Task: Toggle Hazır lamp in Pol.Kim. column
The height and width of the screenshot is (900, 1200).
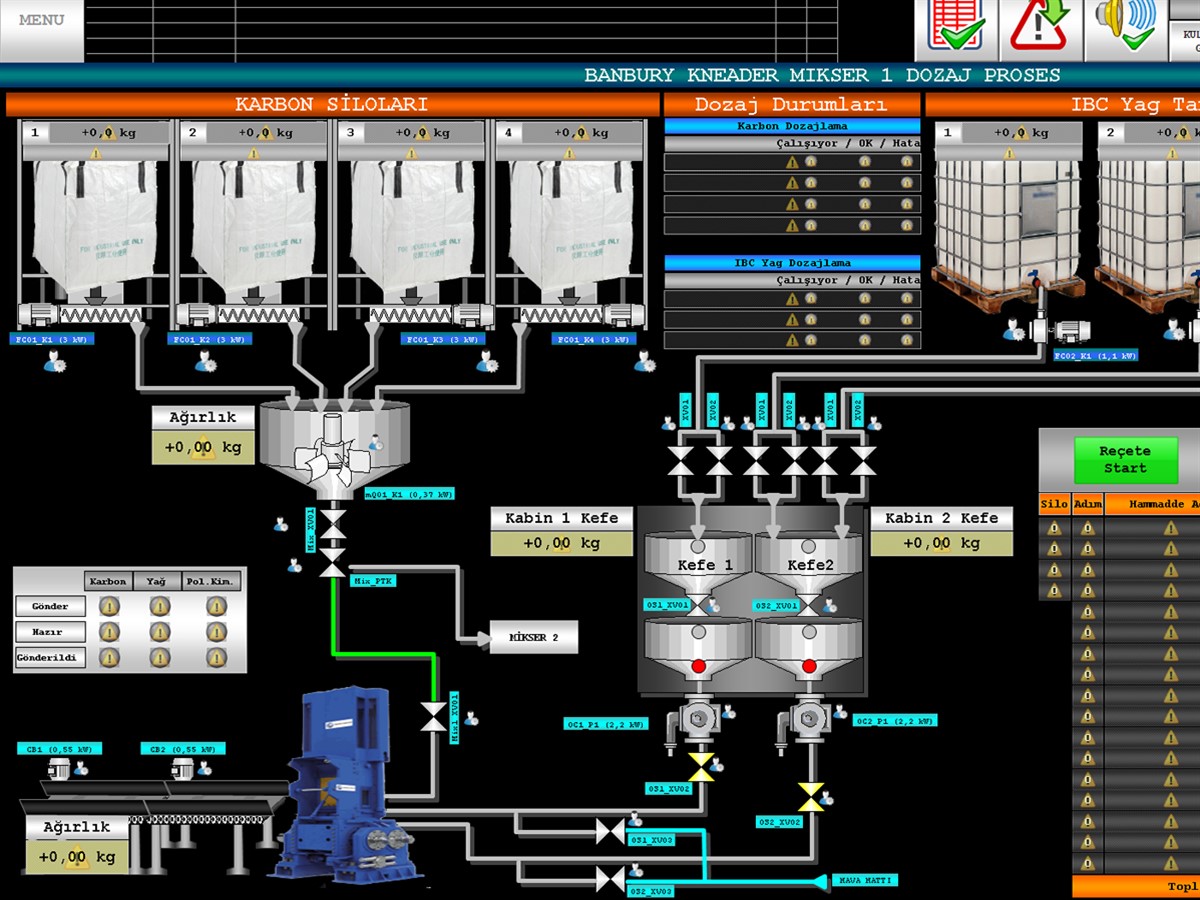Action: 216,632
